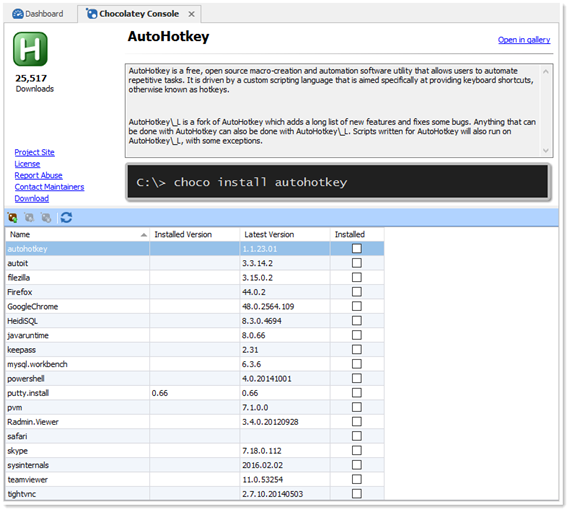Select the safari package name

(x=17, y=436)
